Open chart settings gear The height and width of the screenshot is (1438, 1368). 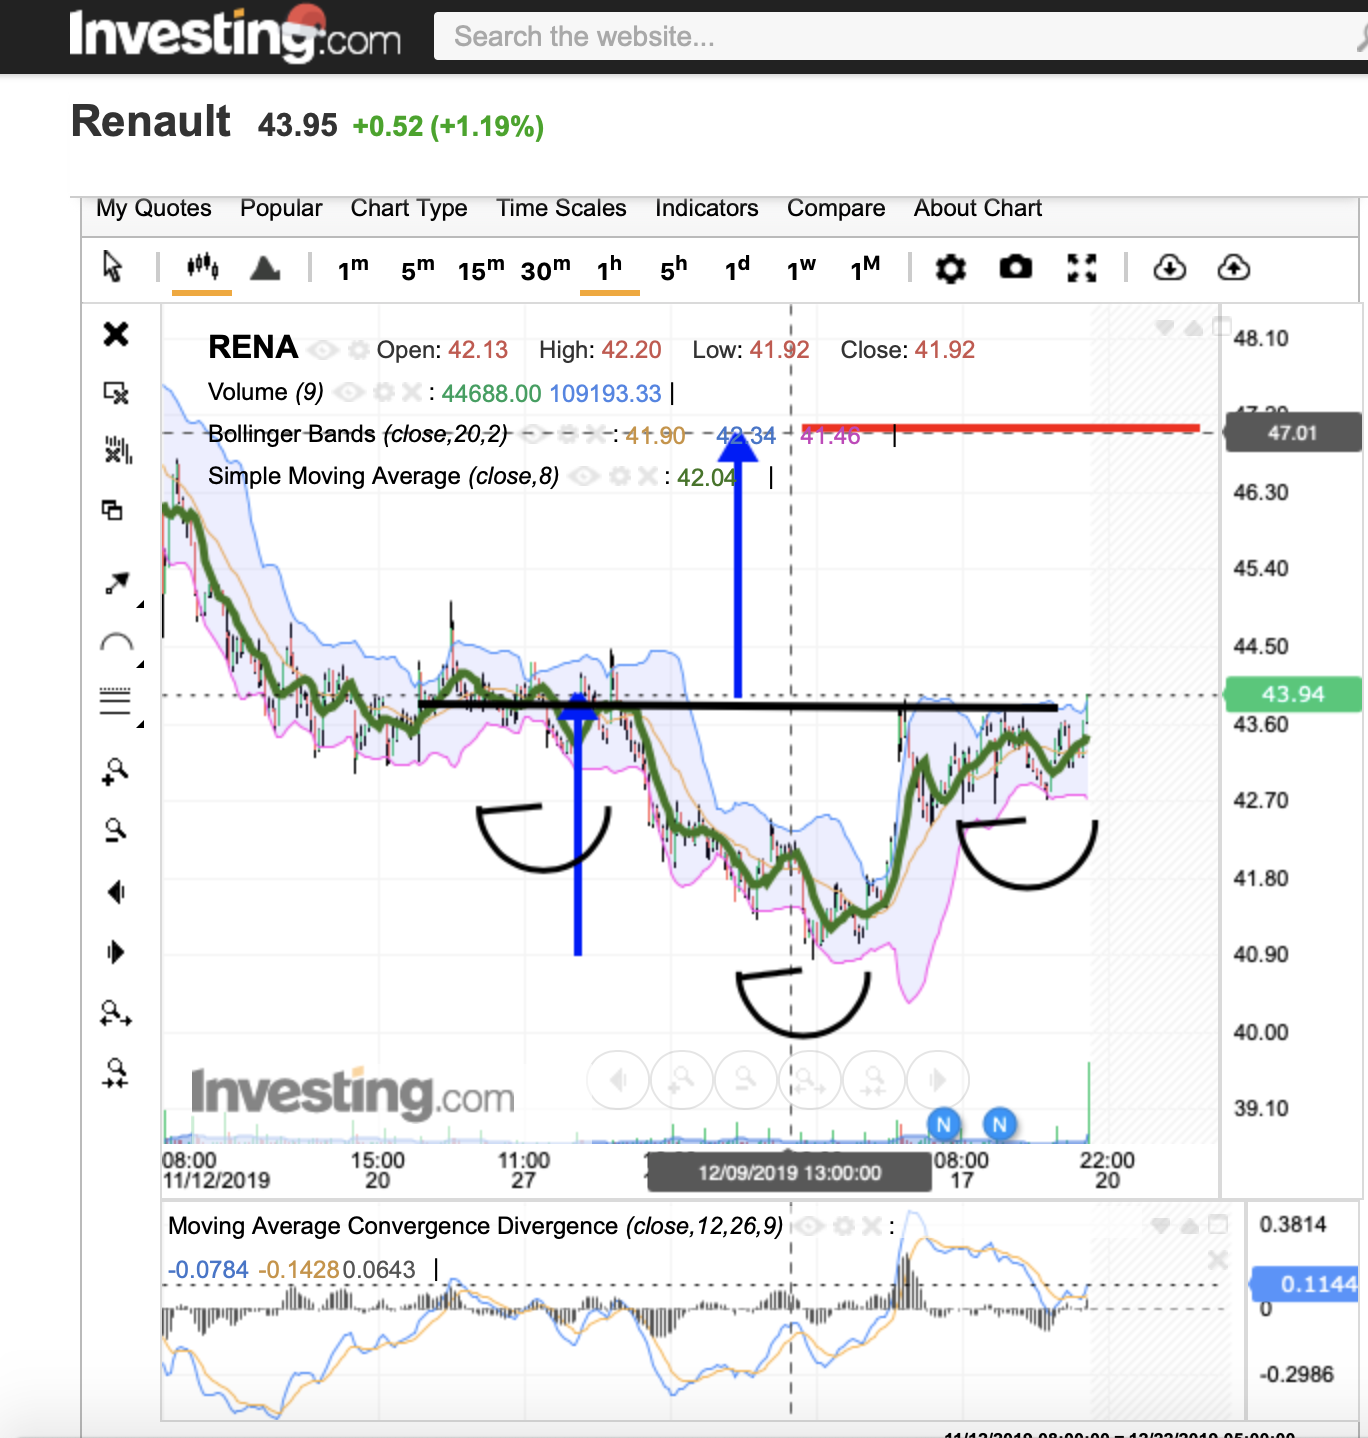pyautogui.click(x=950, y=268)
